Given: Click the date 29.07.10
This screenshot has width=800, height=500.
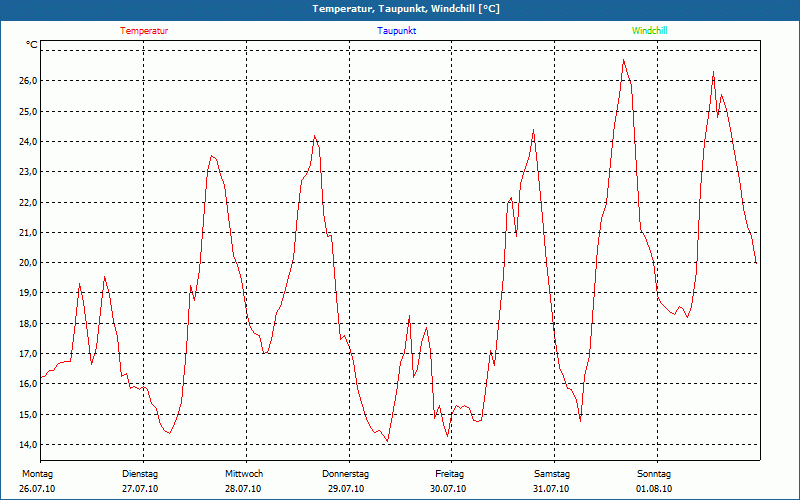Looking at the screenshot, I should tap(346, 489).
